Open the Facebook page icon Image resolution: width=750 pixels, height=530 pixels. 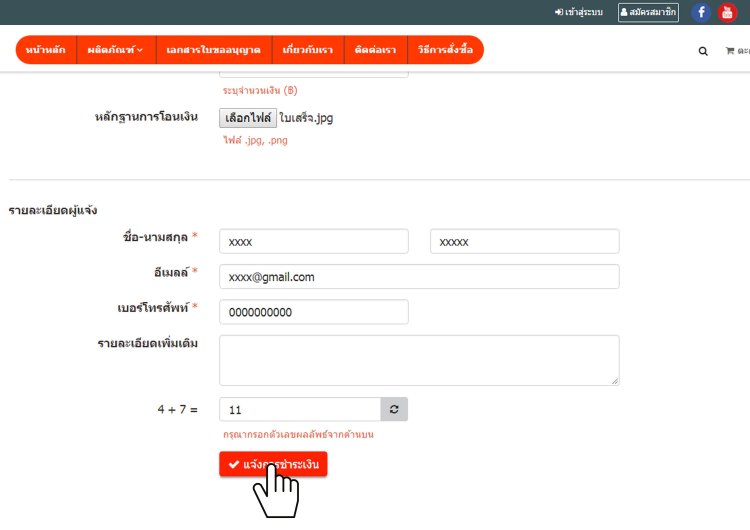coord(700,13)
